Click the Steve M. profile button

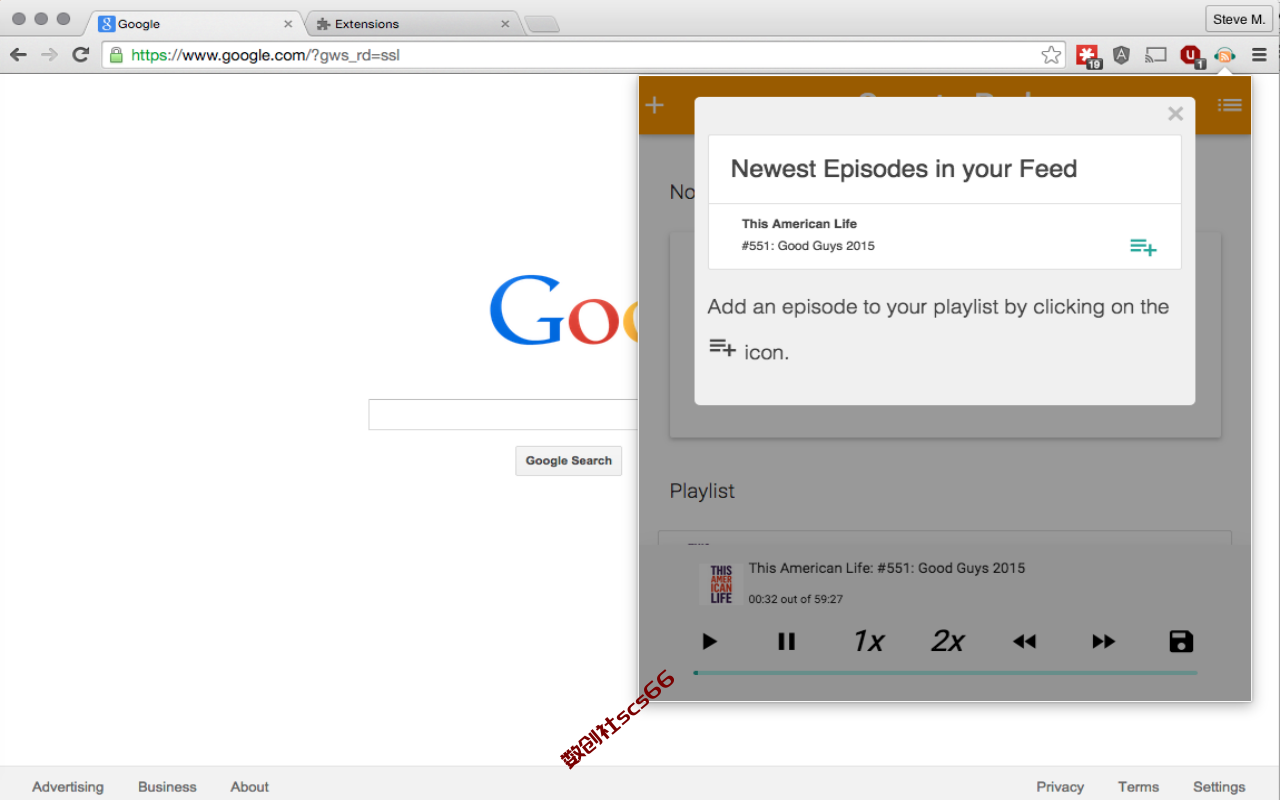click(x=1238, y=19)
